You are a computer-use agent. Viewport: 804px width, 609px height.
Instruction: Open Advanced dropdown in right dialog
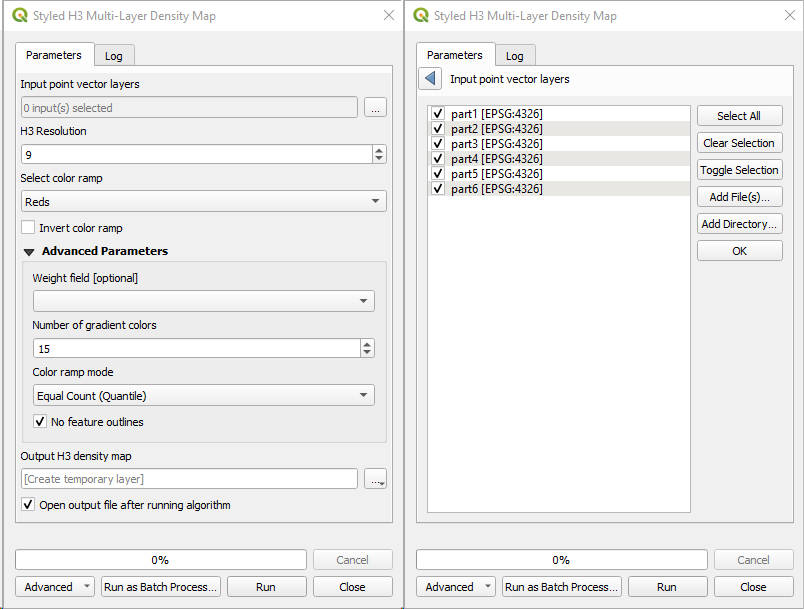point(456,586)
